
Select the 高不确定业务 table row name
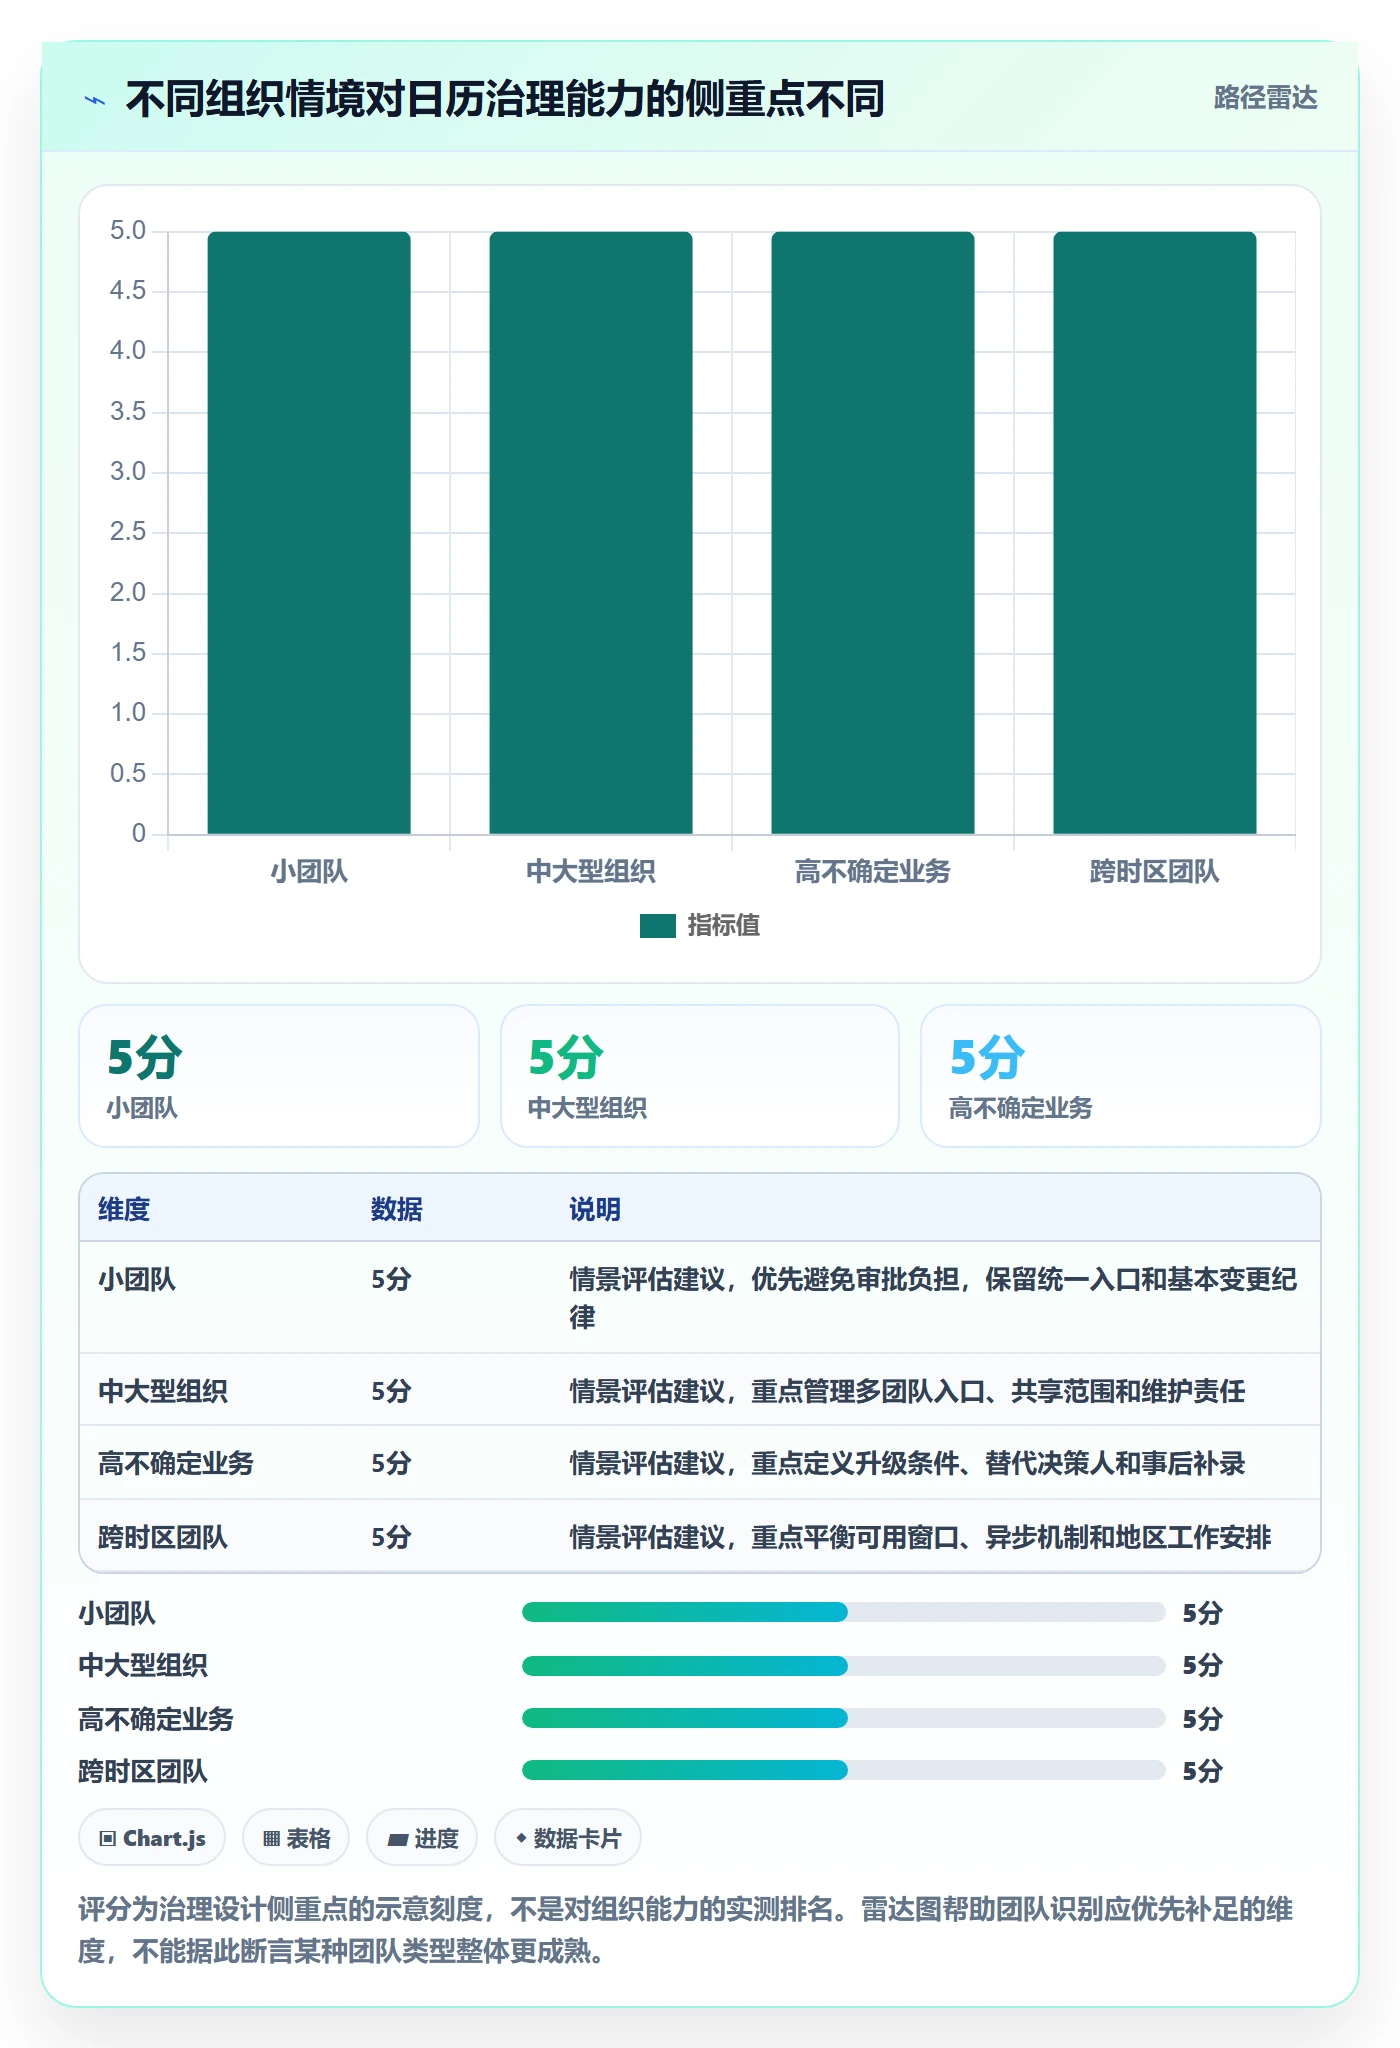point(176,1463)
